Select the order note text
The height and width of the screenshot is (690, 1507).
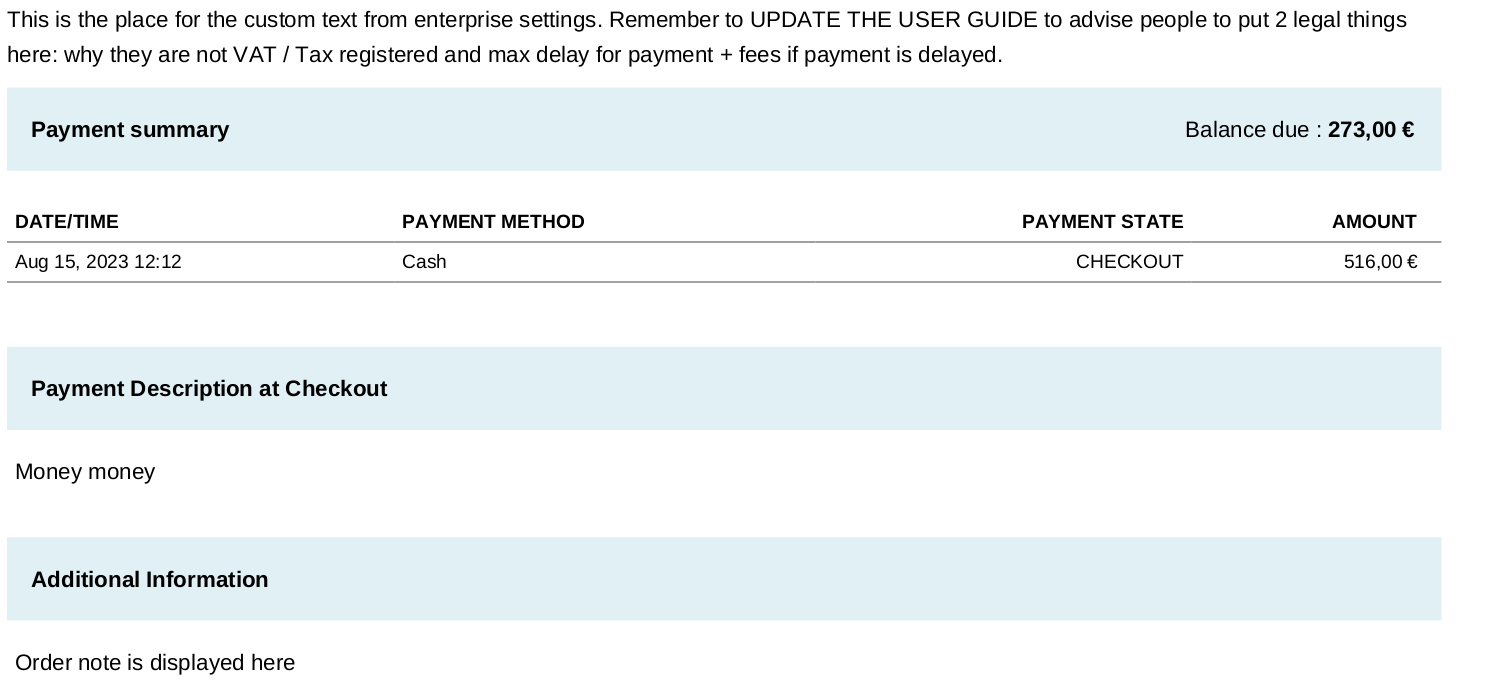tap(155, 662)
